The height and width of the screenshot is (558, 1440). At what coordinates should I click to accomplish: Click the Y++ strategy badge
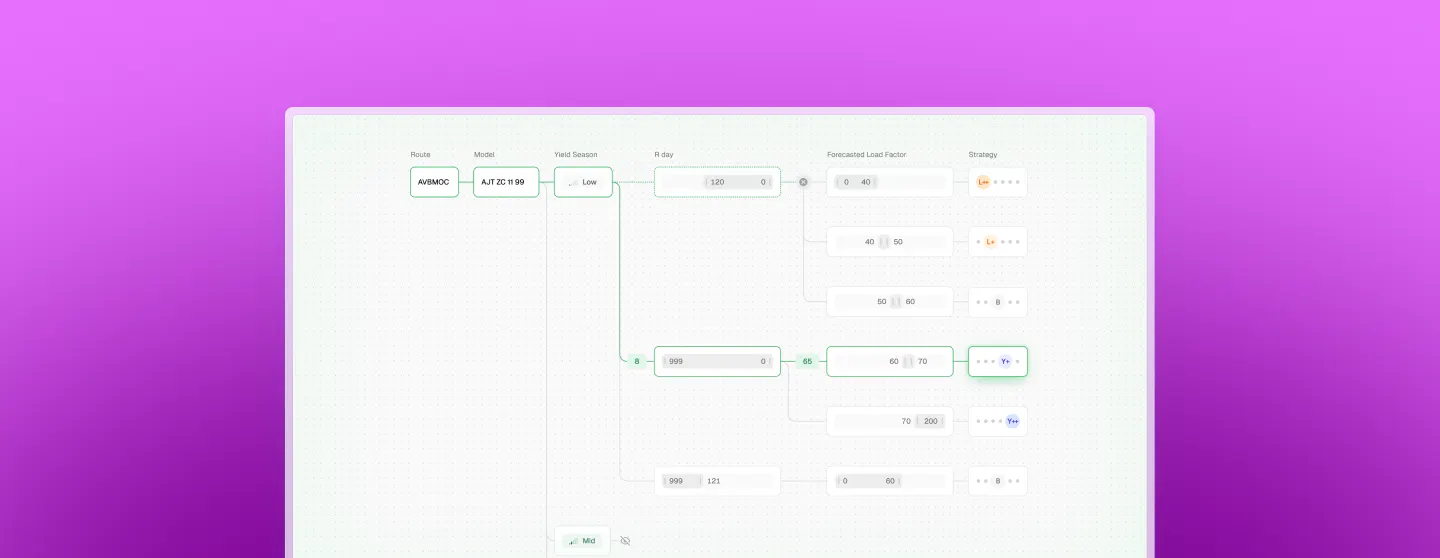(1012, 421)
